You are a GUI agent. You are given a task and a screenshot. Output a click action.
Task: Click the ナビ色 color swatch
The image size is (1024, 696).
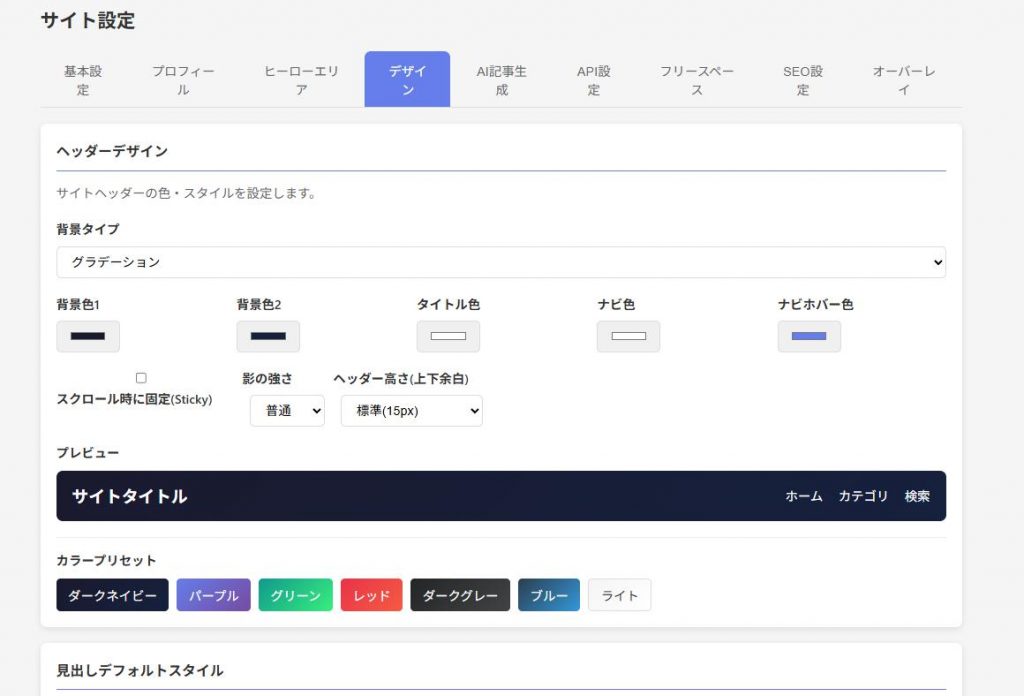[628, 336]
